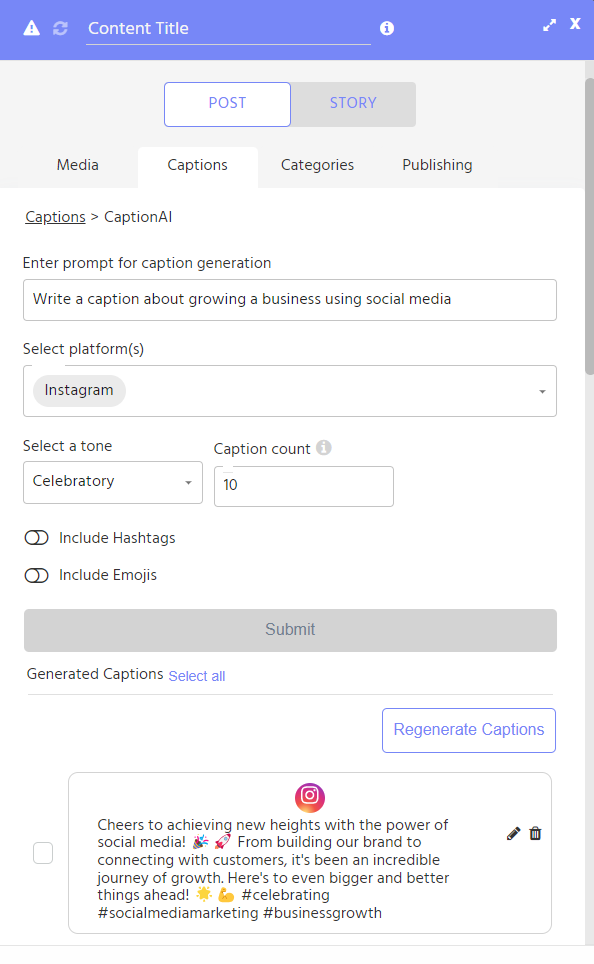594x964 pixels.
Task: Expand the dialog to fullscreen
Action: (549, 25)
